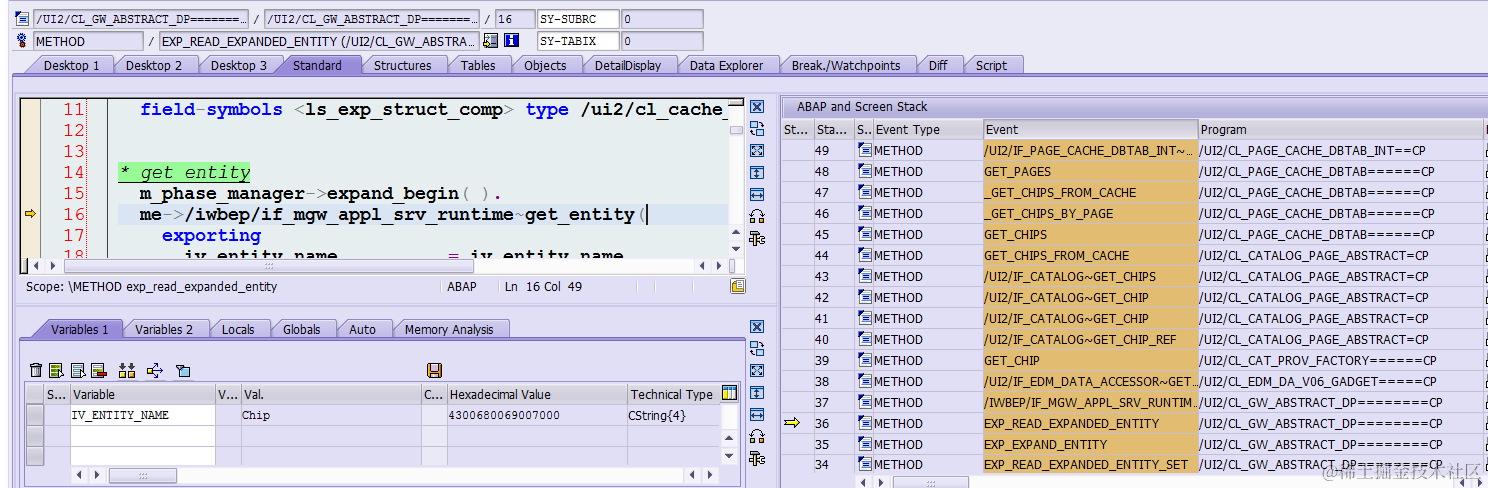
Task: Switch to Variables 2 tab
Action: [x=164, y=329]
